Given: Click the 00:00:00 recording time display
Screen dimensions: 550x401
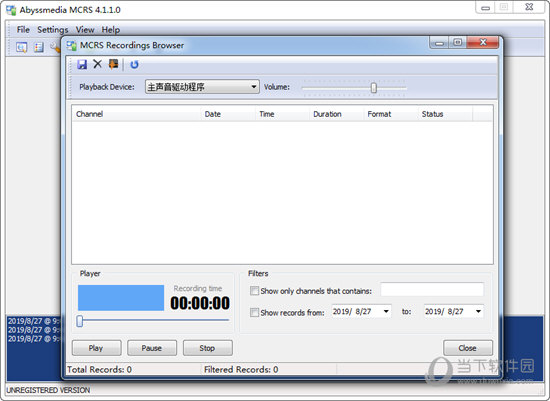Looking at the screenshot, I should [200, 303].
